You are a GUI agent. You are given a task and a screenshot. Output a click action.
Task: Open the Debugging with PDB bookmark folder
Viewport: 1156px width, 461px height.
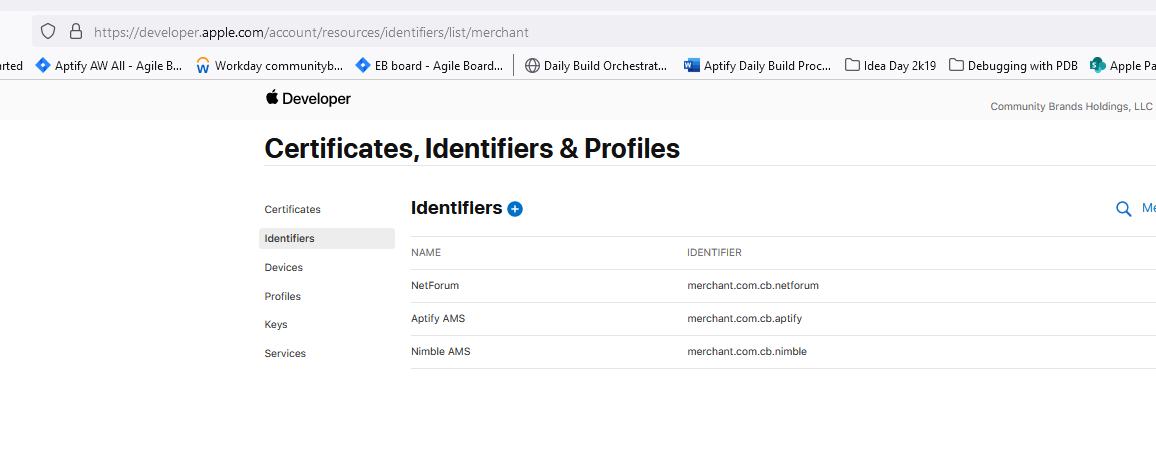[1014, 66]
